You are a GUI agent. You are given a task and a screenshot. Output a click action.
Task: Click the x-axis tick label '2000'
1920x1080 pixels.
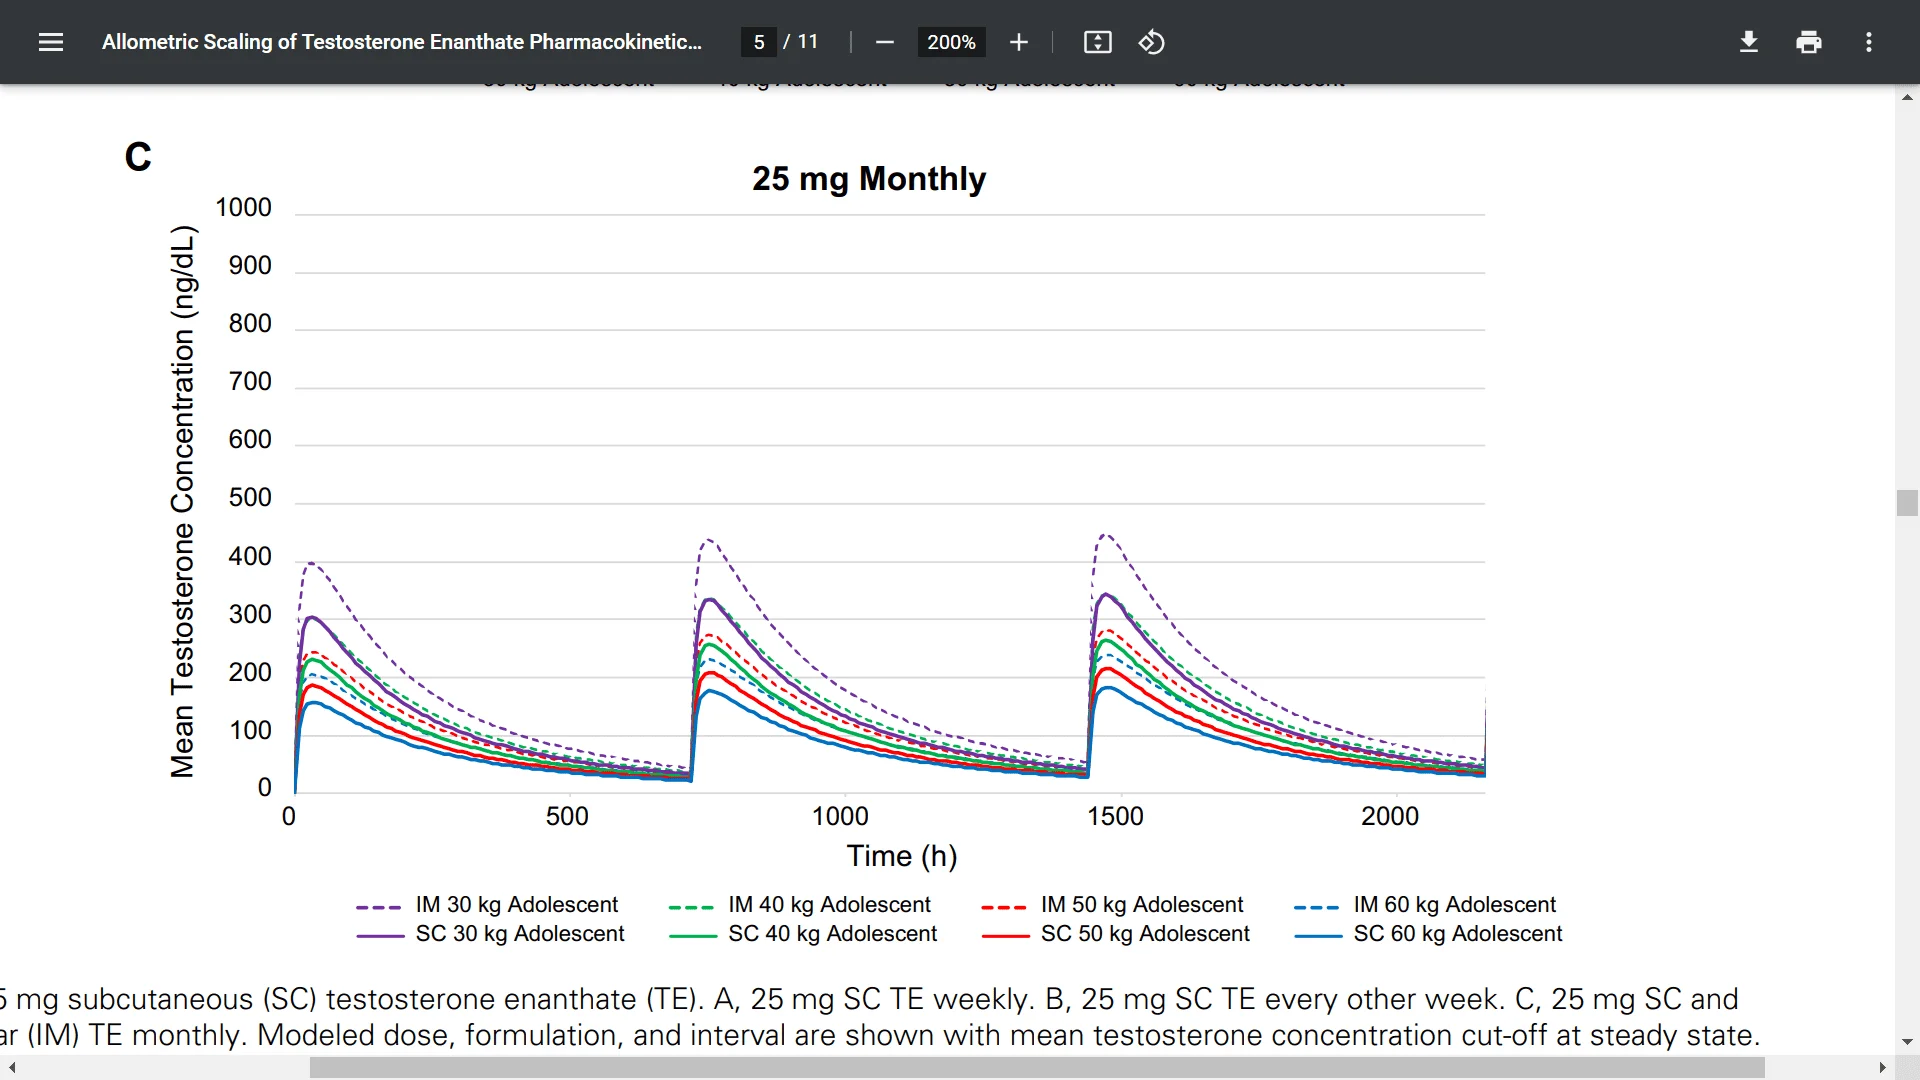point(1390,817)
